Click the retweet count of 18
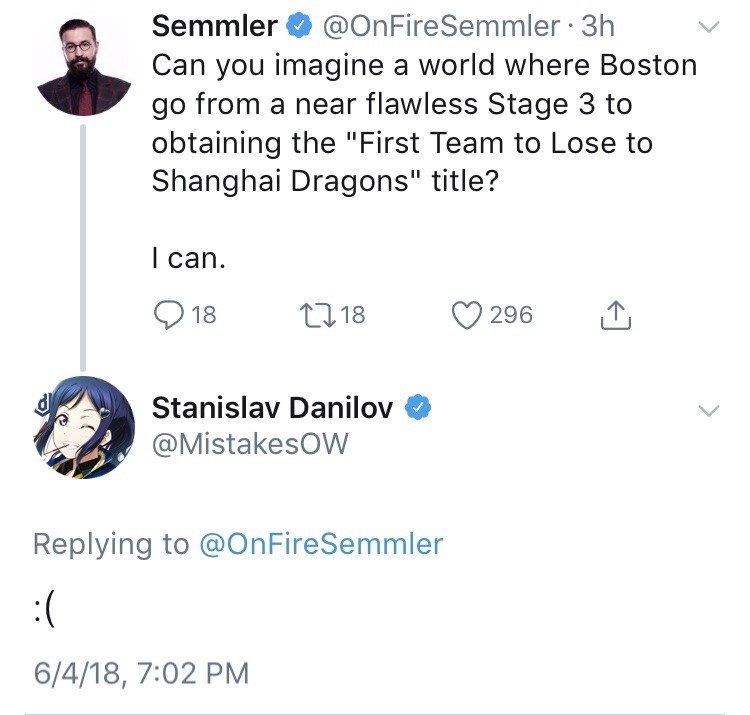 (353, 315)
